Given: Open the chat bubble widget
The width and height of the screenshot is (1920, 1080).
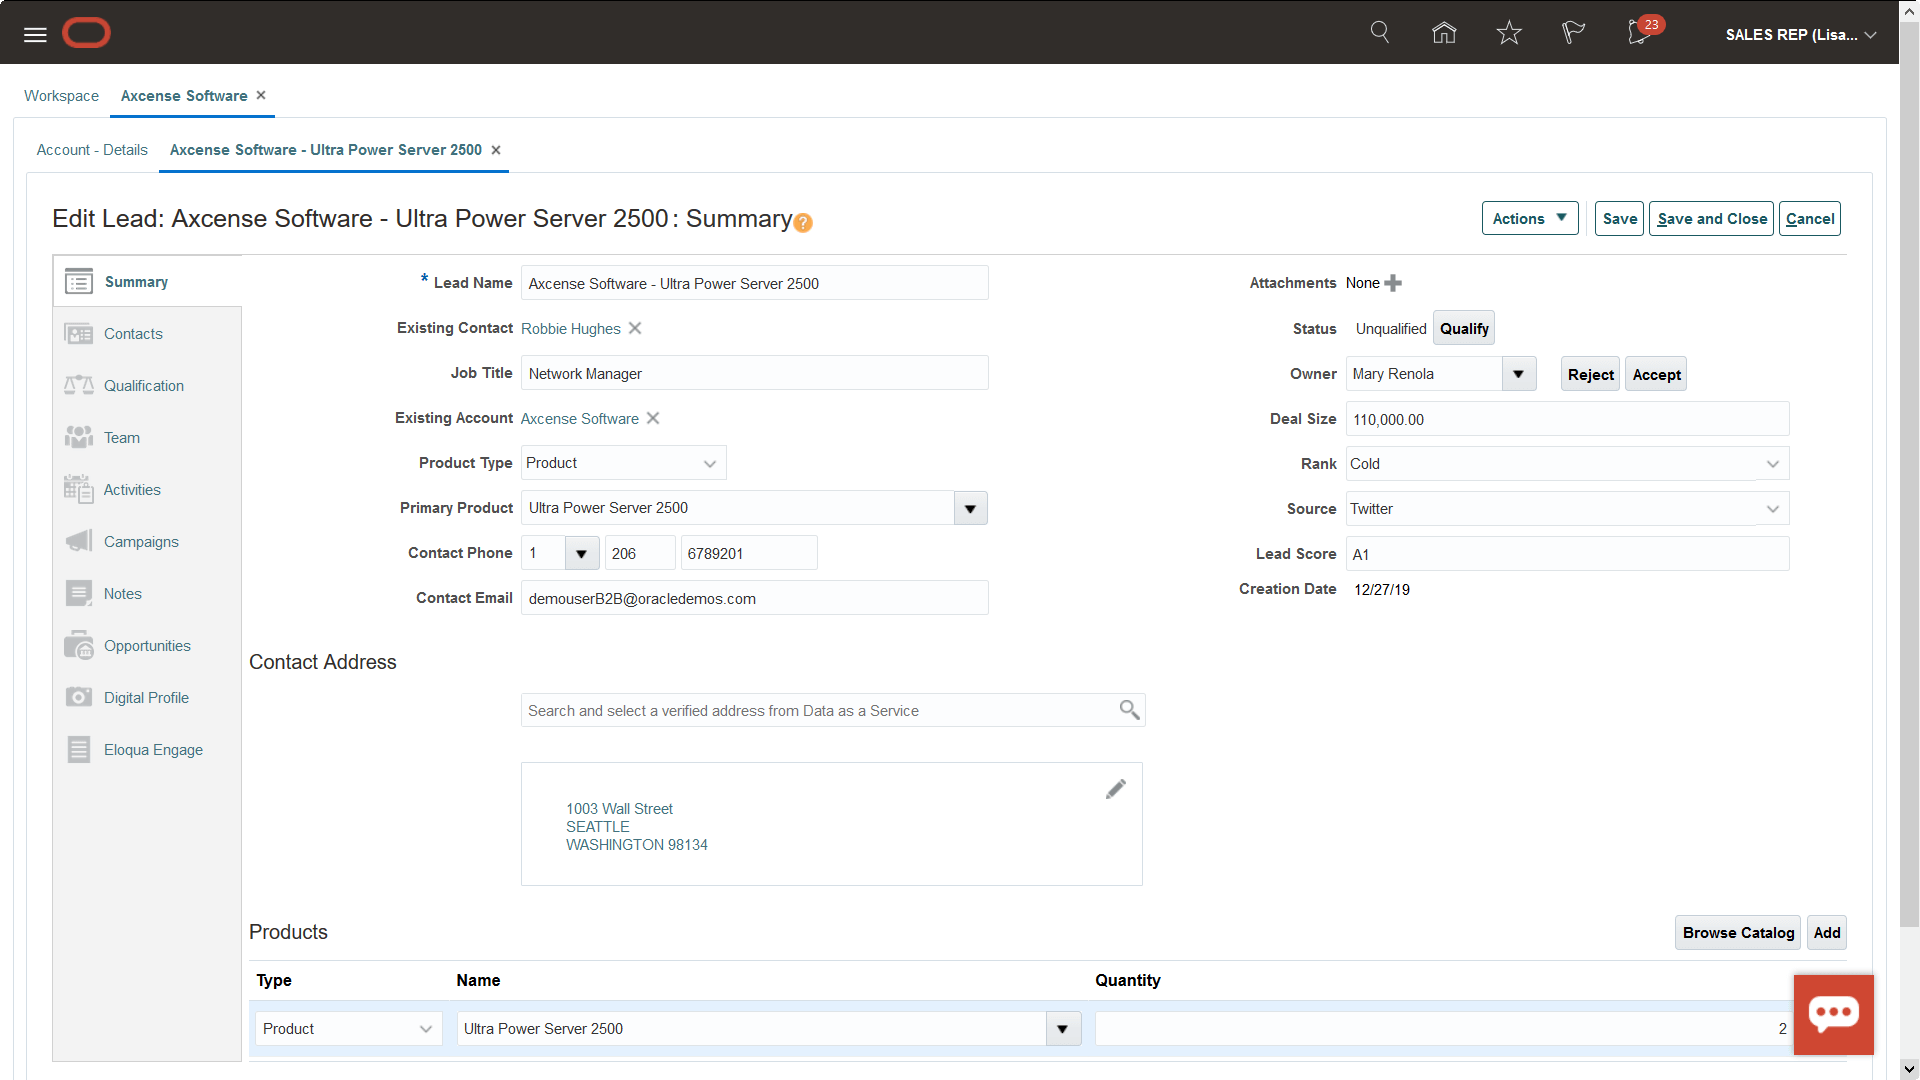Looking at the screenshot, I should coord(1833,1014).
